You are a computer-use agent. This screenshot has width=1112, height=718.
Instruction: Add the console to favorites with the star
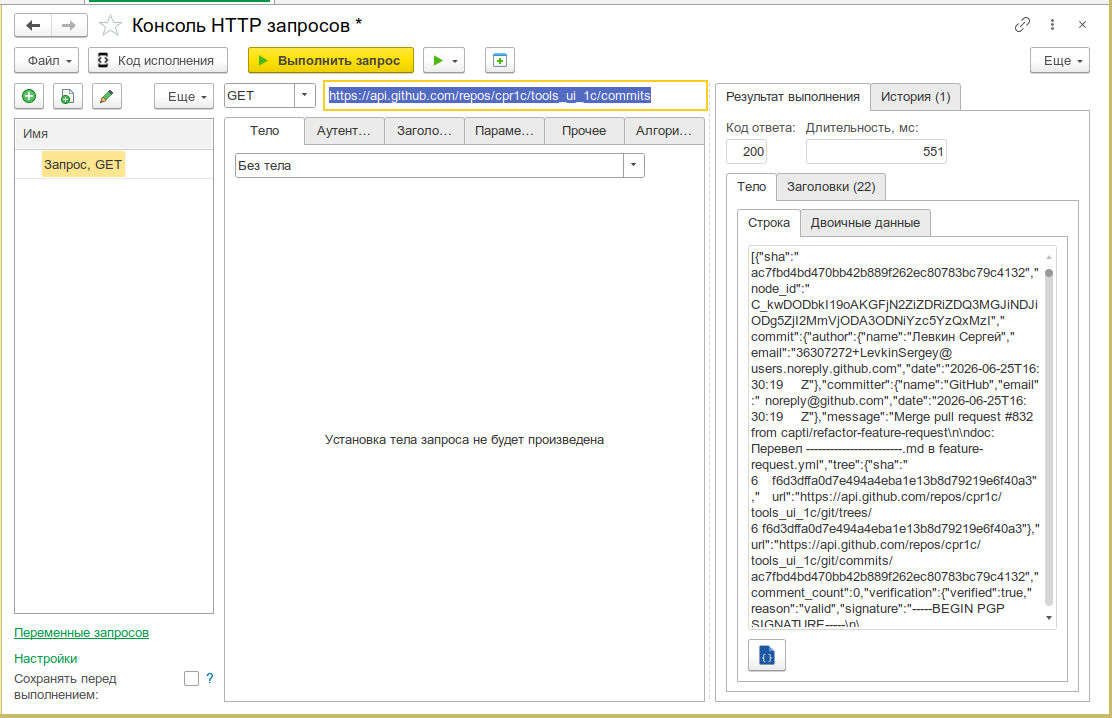110,26
